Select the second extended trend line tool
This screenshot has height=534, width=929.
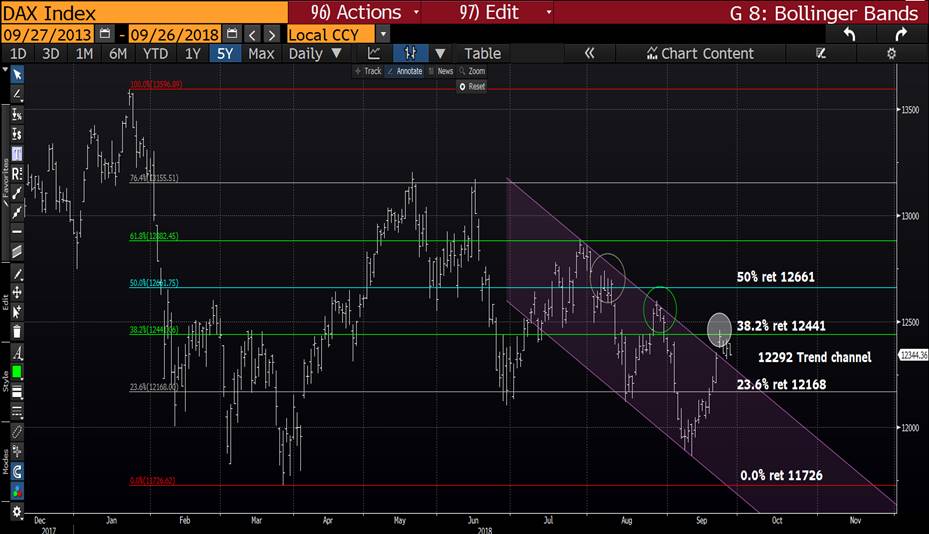(17, 212)
